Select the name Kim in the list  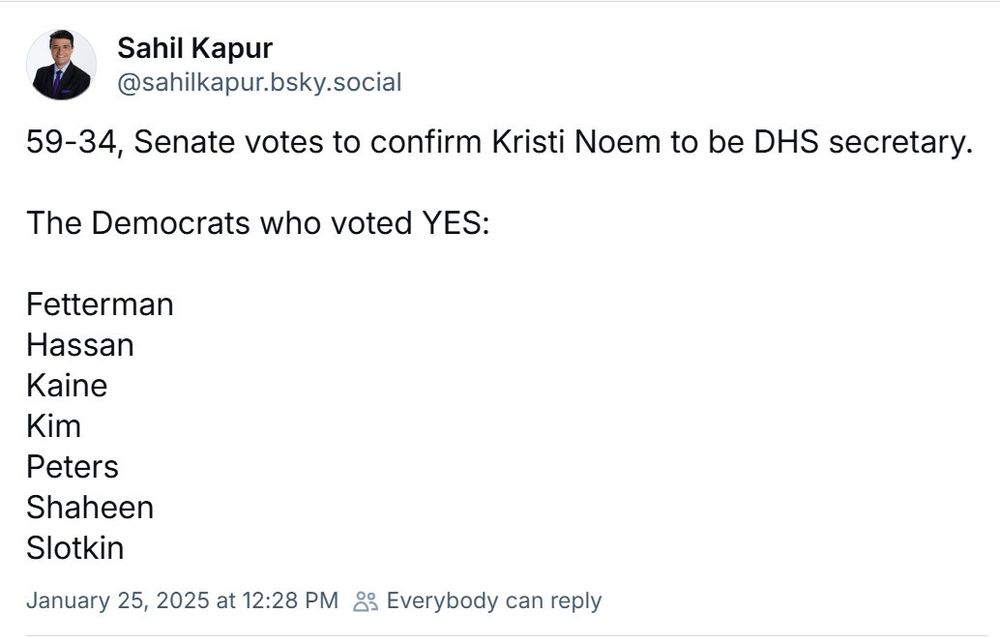point(54,426)
